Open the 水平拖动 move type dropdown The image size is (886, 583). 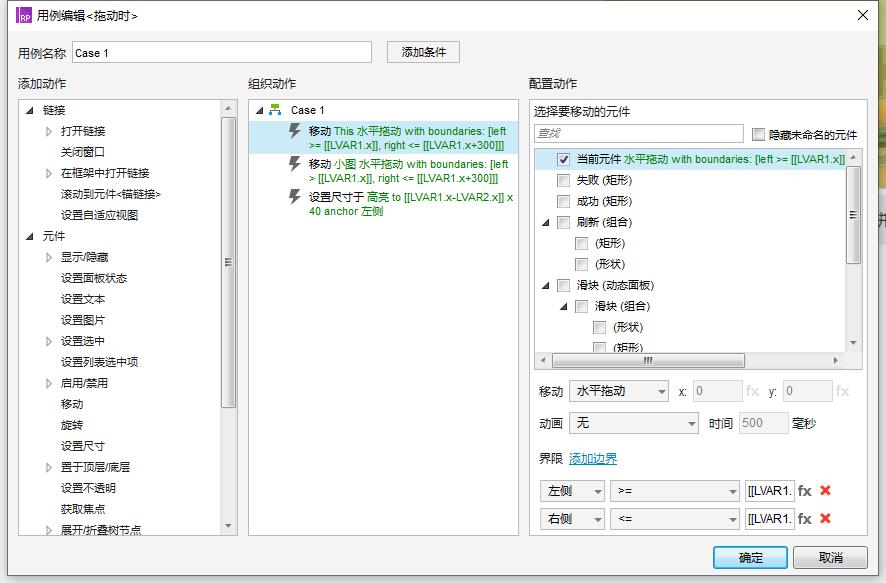click(x=618, y=392)
